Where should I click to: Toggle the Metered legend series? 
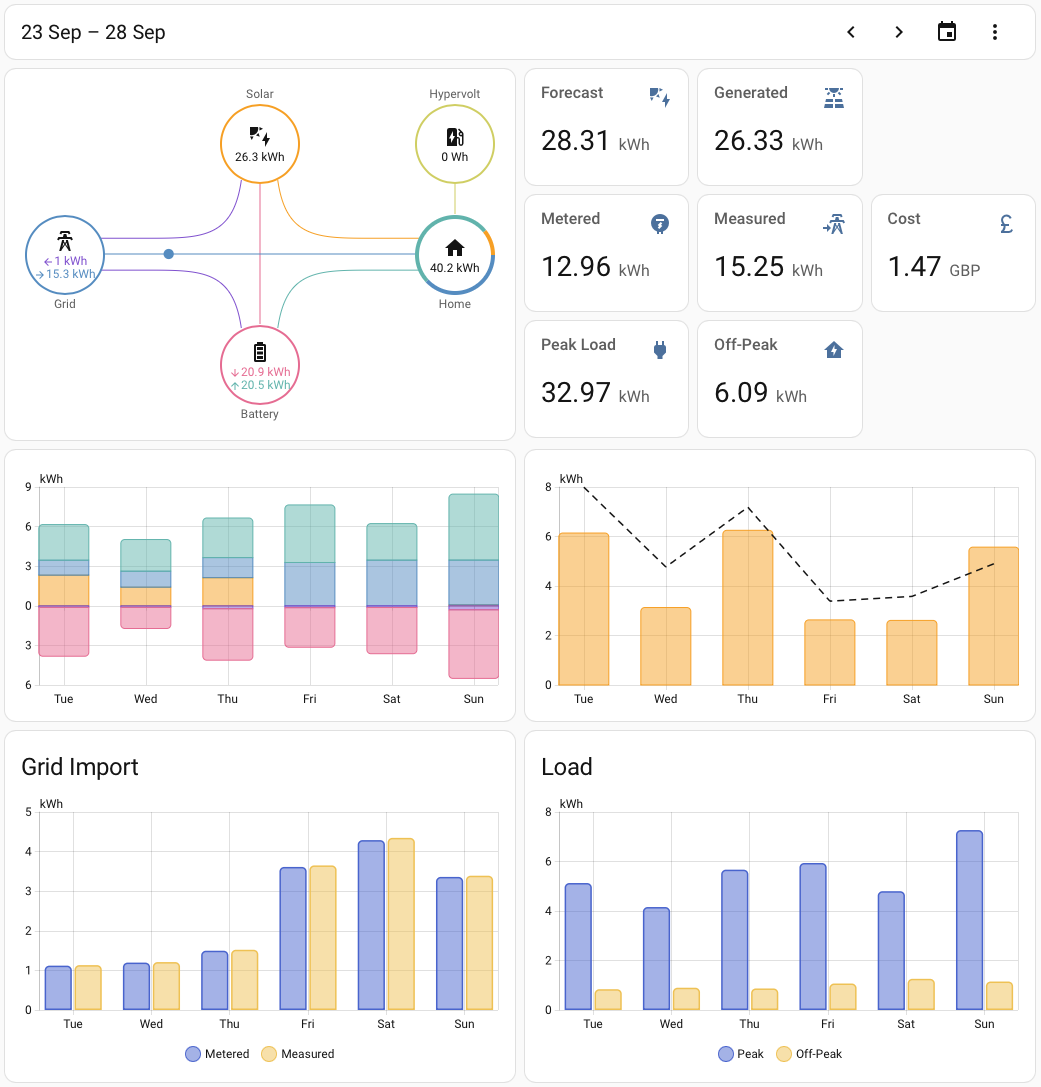pyautogui.click(x=218, y=1054)
